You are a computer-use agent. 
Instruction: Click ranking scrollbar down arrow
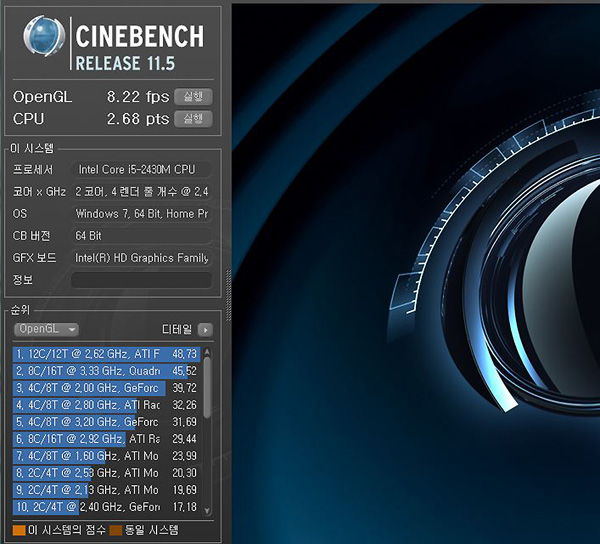click(207, 511)
